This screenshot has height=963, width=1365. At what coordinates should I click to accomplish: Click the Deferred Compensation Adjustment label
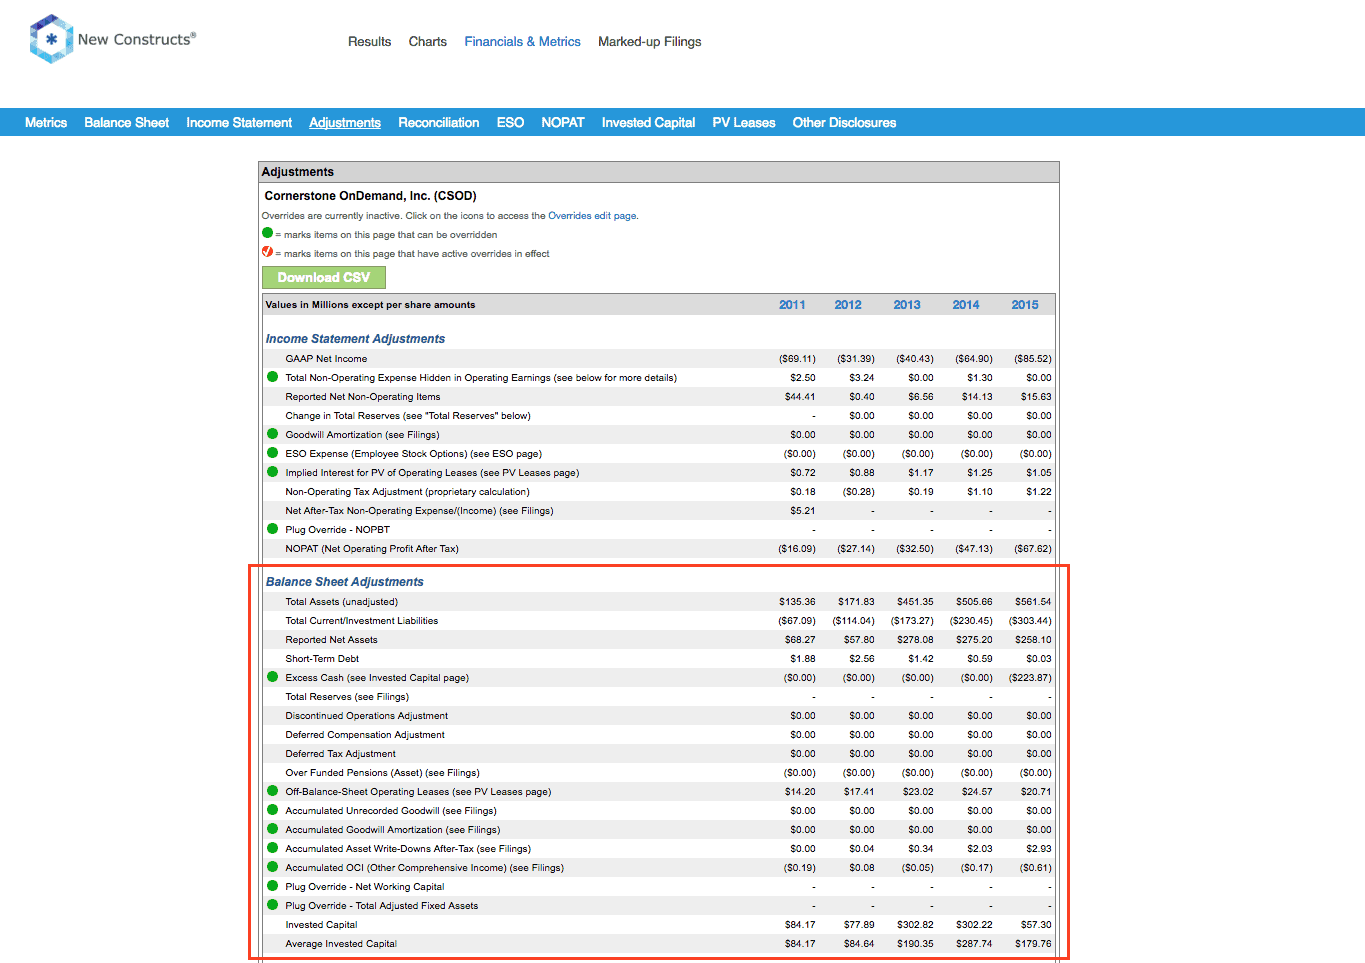coord(365,735)
